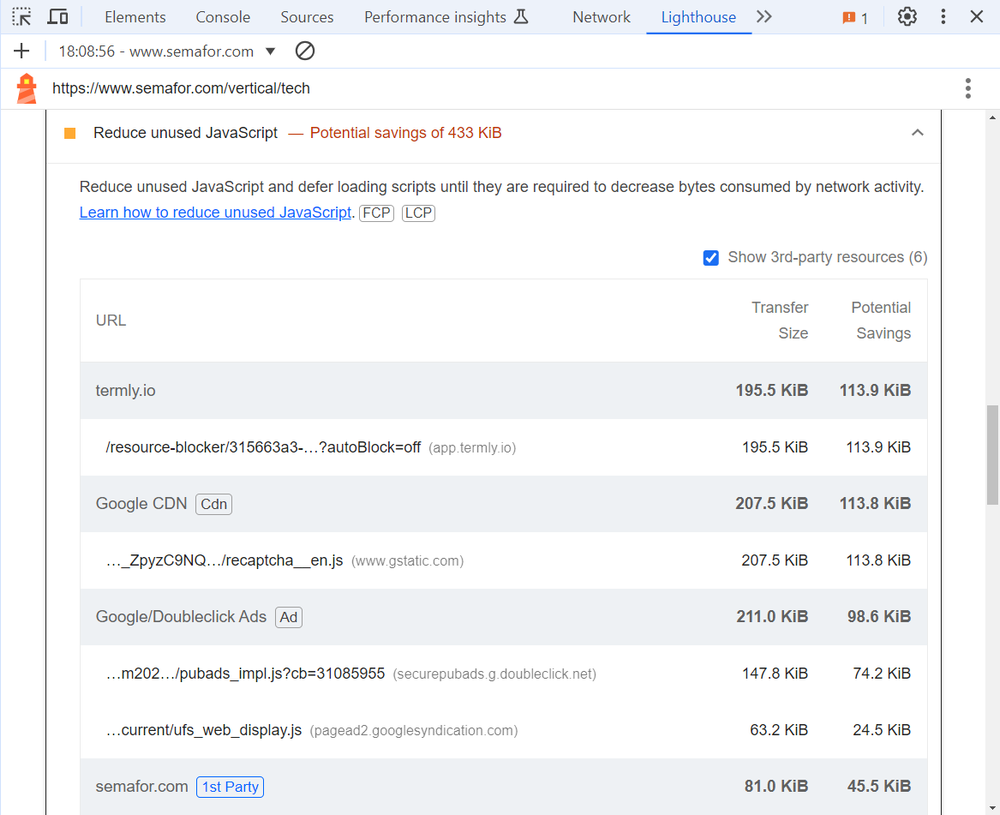Open the DevTools customize kebab menu
Image resolution: width=1000 pixels, height=815 pixels.
coord(943,17)
